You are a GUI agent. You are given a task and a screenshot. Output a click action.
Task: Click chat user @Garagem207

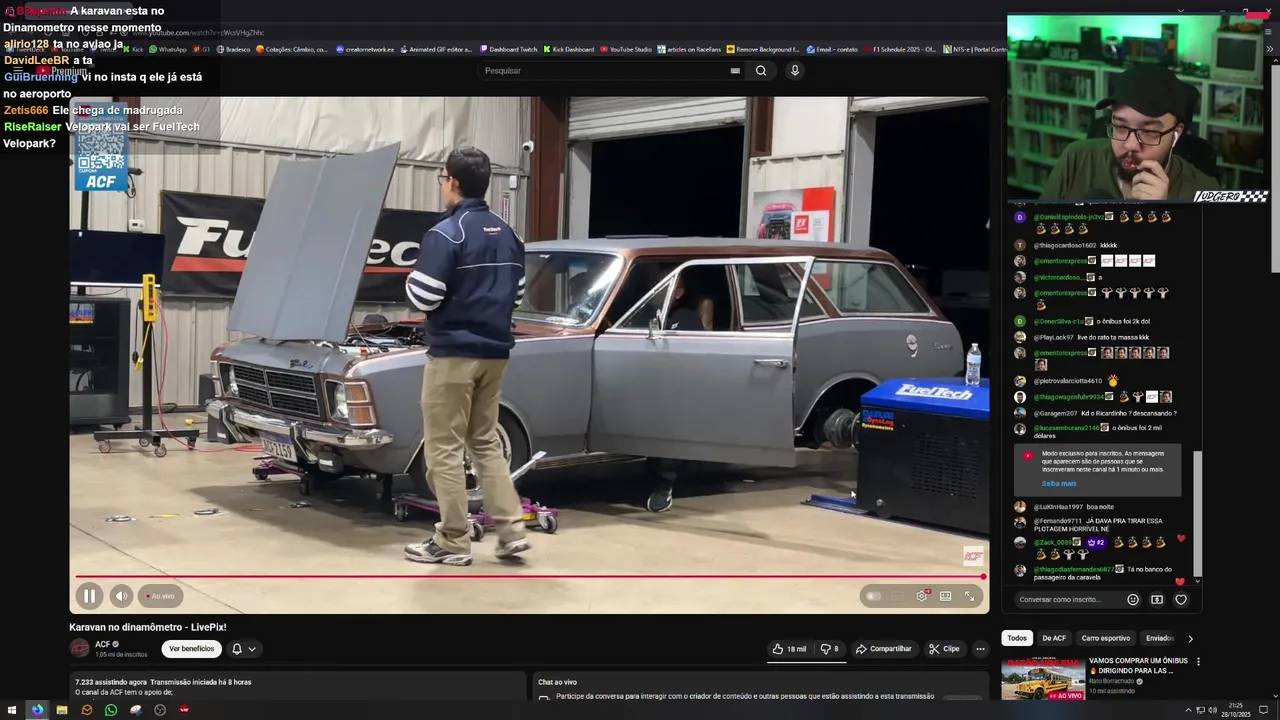(x=1055, y=413)
